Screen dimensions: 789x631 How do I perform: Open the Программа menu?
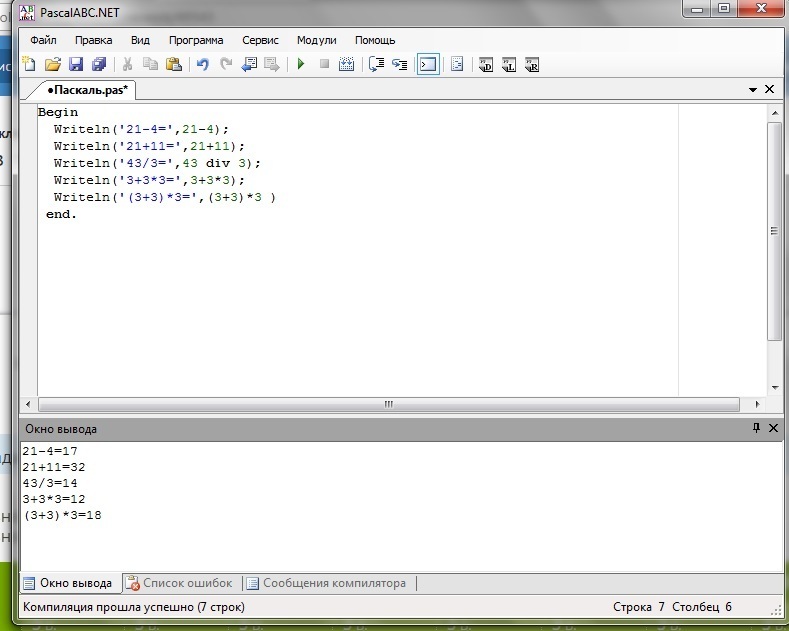point(196,40)
